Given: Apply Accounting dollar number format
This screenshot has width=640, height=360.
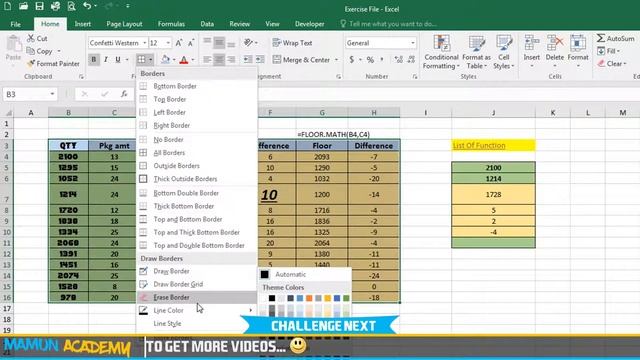Looking at the screenshot, I should (351, 60).
